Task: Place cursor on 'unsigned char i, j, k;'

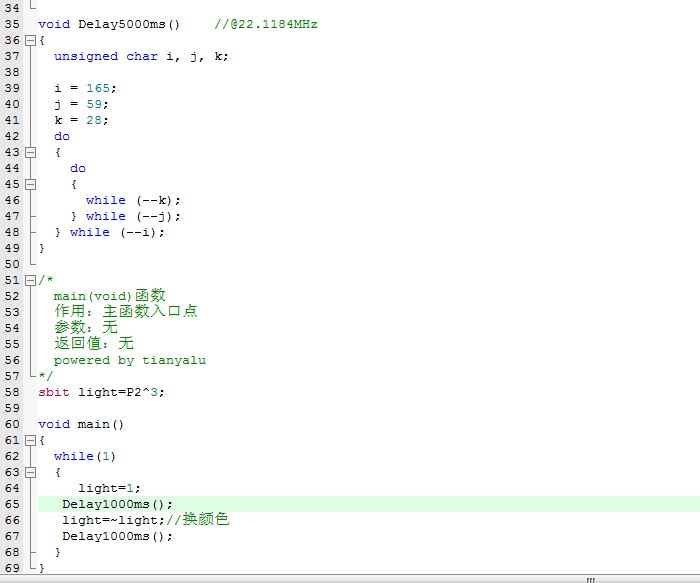Action: (141, 56)
